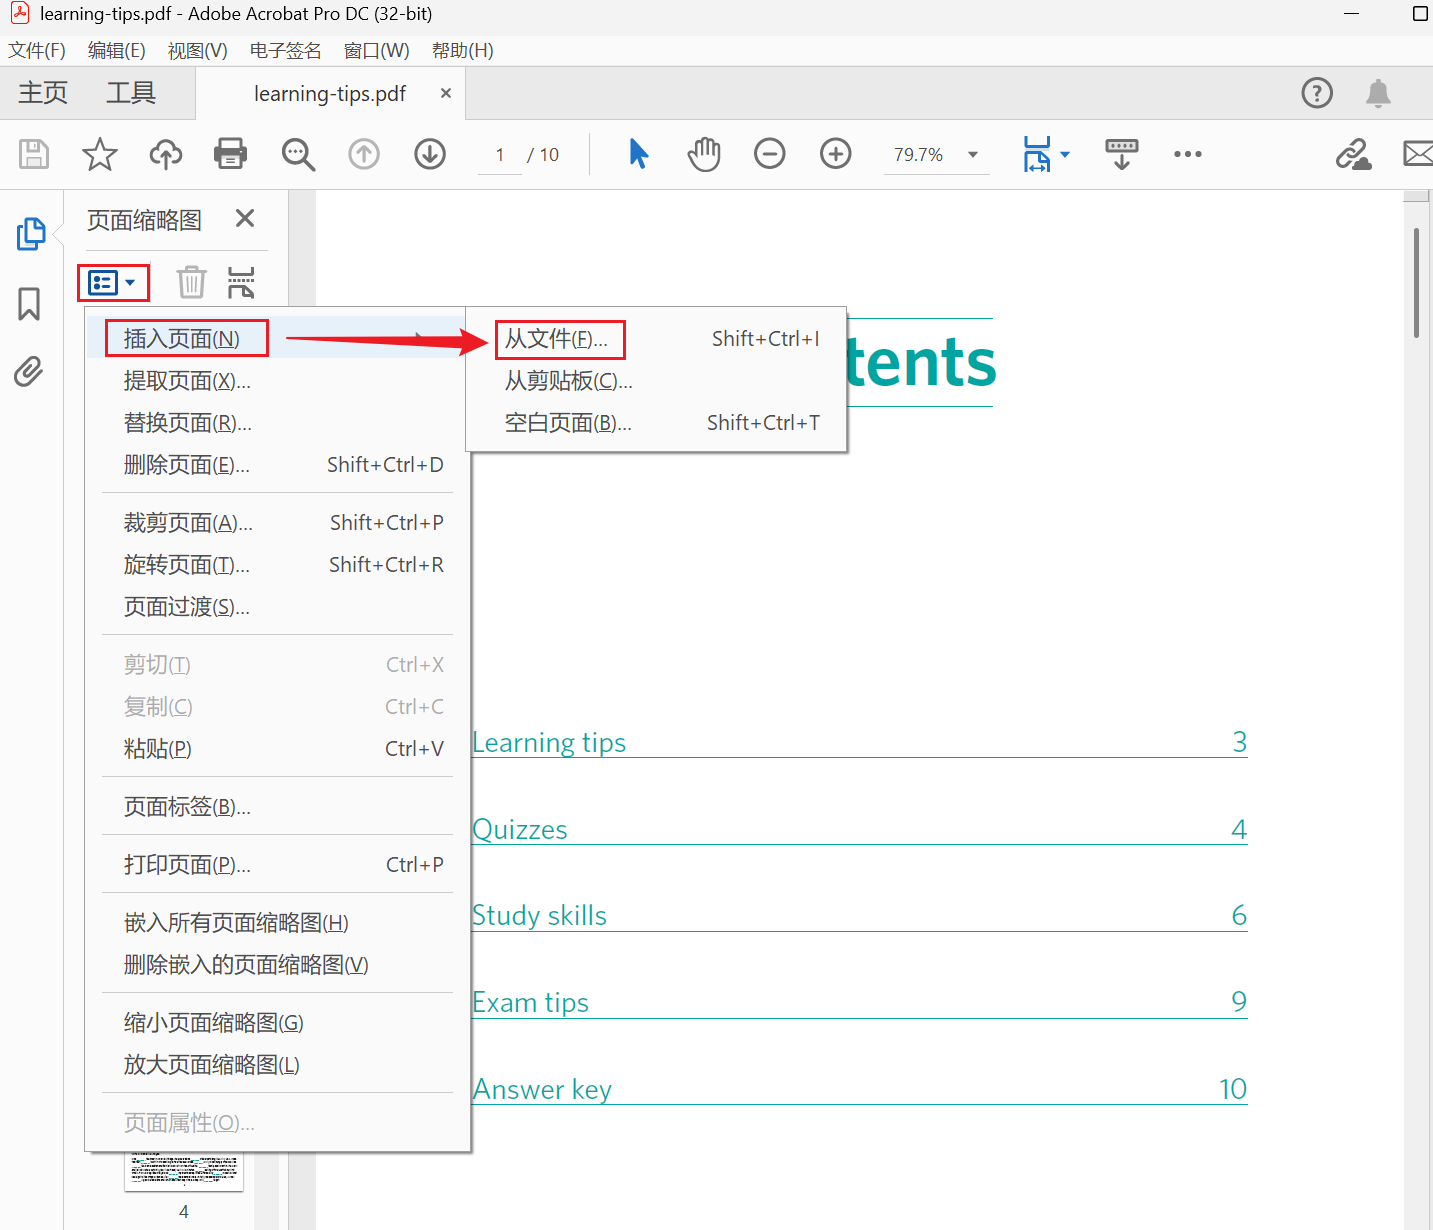Select the marquee zoom tool
This screenshot has width=1433, height=1230.
[298, 154]
